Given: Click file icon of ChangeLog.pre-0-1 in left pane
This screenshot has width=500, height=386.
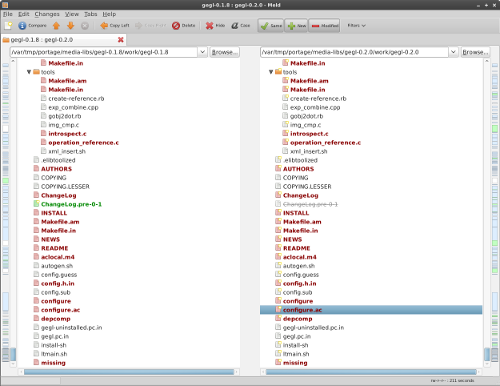Looking at the screenshot, I should click(x=36, y=204).
